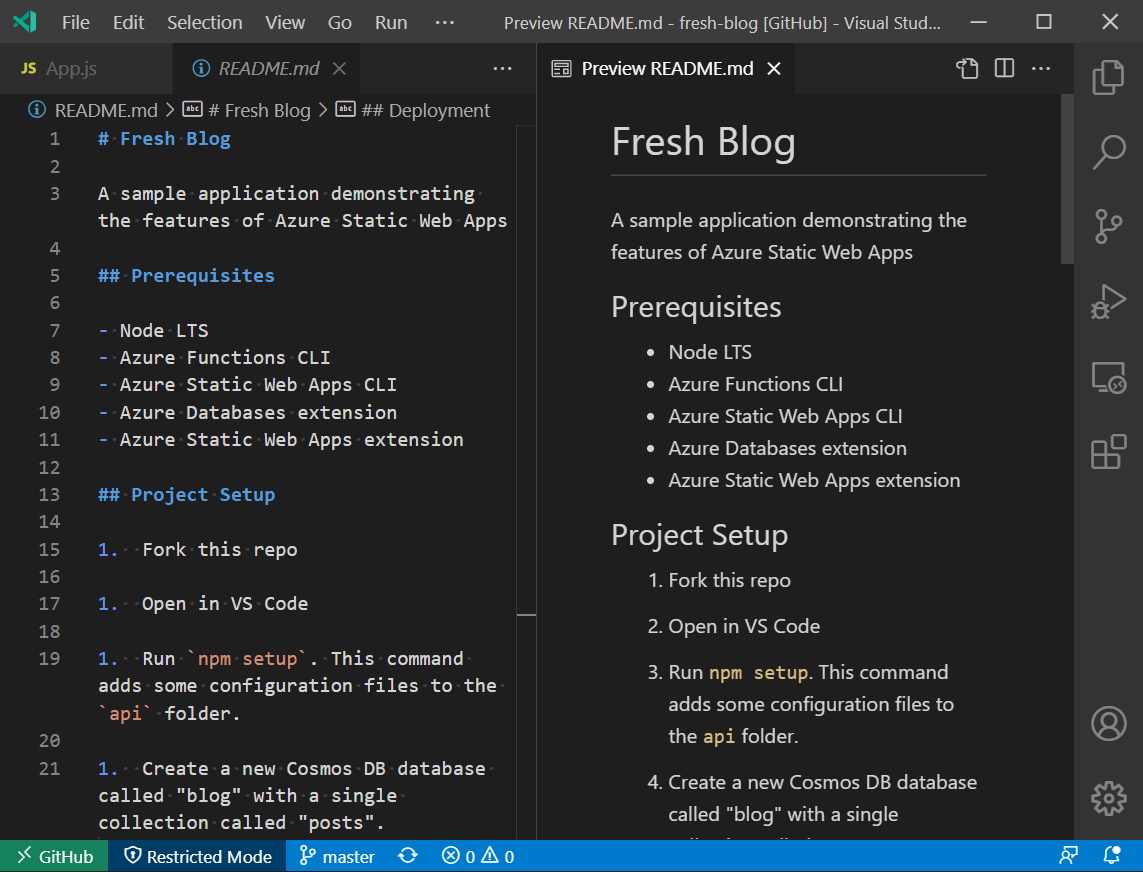Viewport: 1143px width, 872px height.
Task: Click 'npm setup' inline code in preview
Action: coord(758,672)
